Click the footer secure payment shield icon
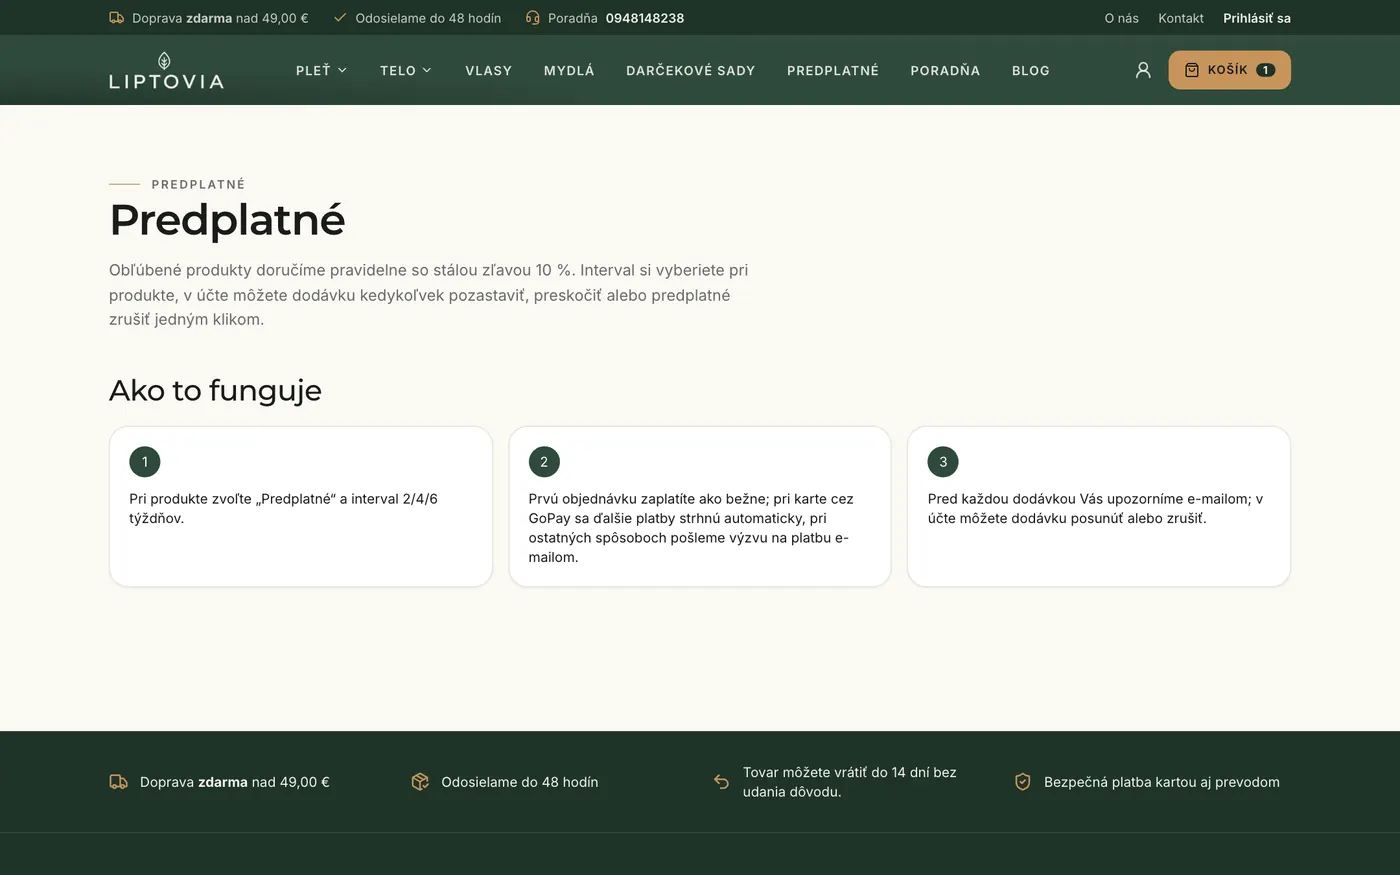1400x875 pixels. (1022, 782)
